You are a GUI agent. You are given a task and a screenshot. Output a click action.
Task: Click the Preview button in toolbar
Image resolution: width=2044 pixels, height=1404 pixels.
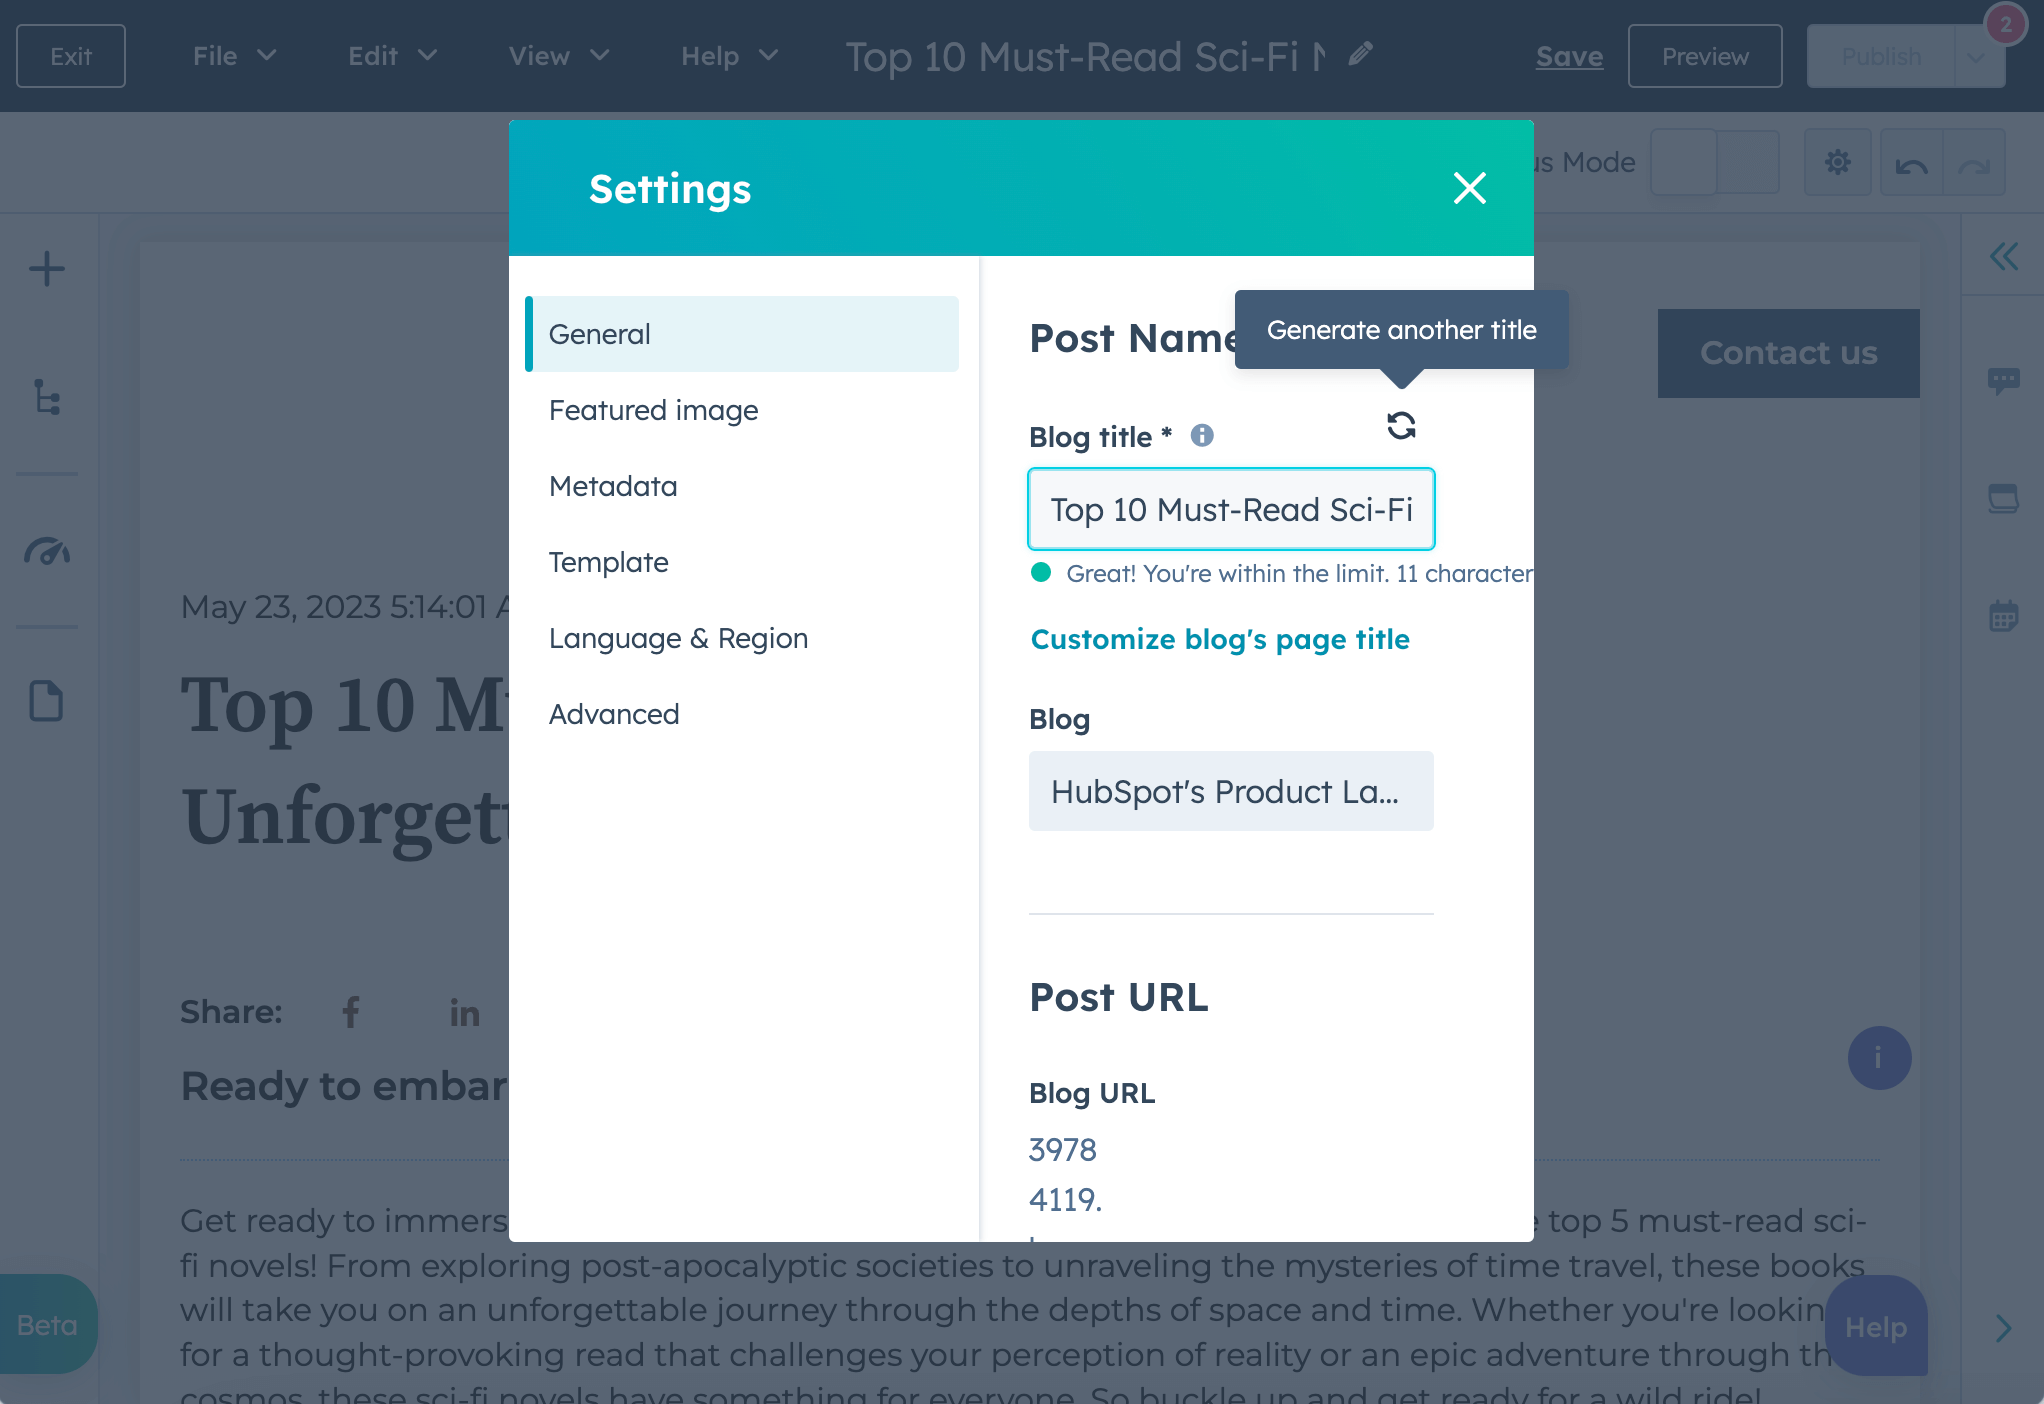coord(1705,56)
